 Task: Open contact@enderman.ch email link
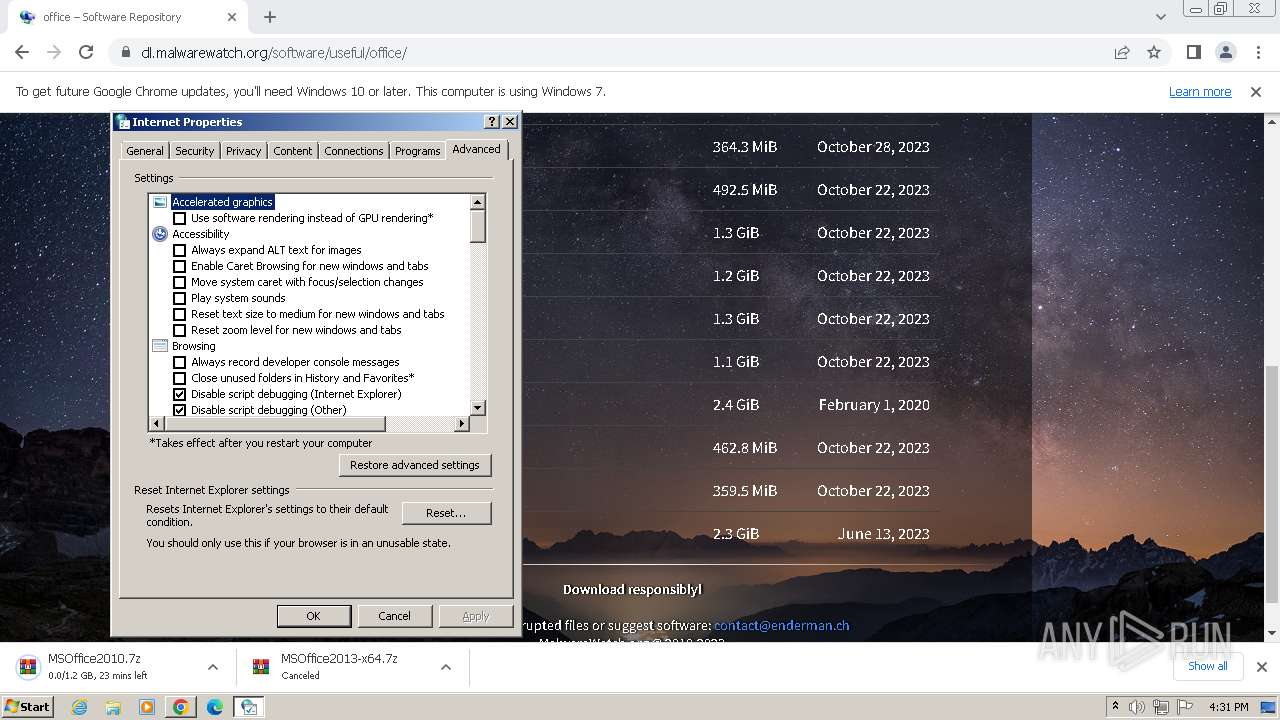click(x=781, y=625)
